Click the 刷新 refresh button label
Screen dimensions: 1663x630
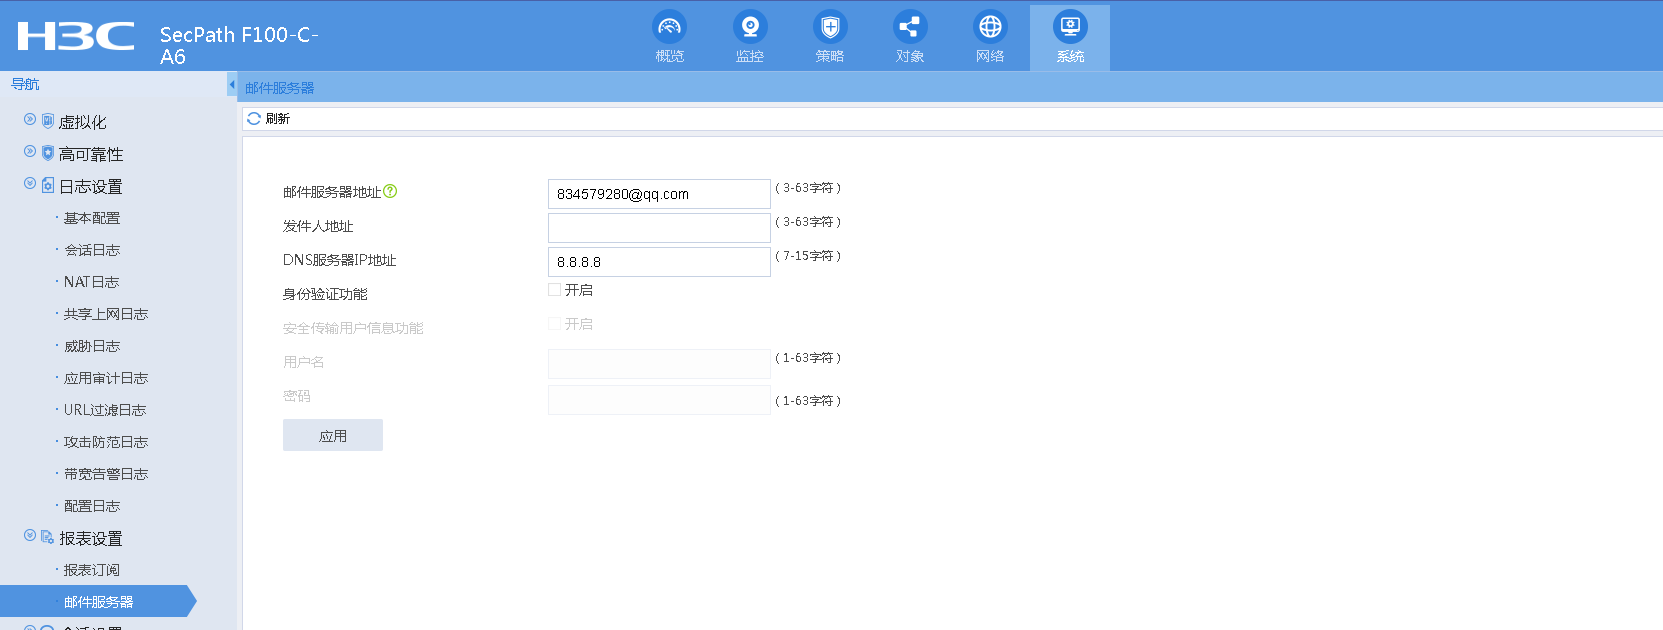coord(278,118)
